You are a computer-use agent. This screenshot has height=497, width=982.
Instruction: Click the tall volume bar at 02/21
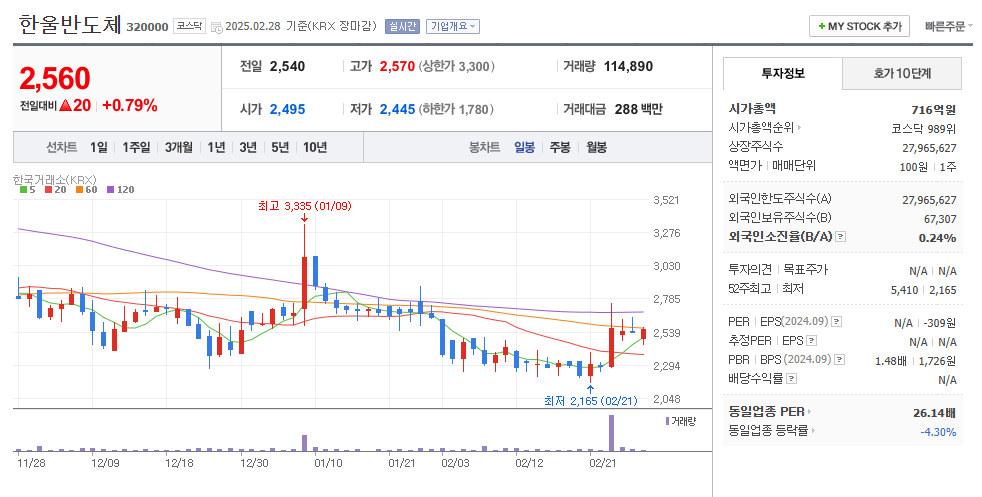[x=611, y=433]
